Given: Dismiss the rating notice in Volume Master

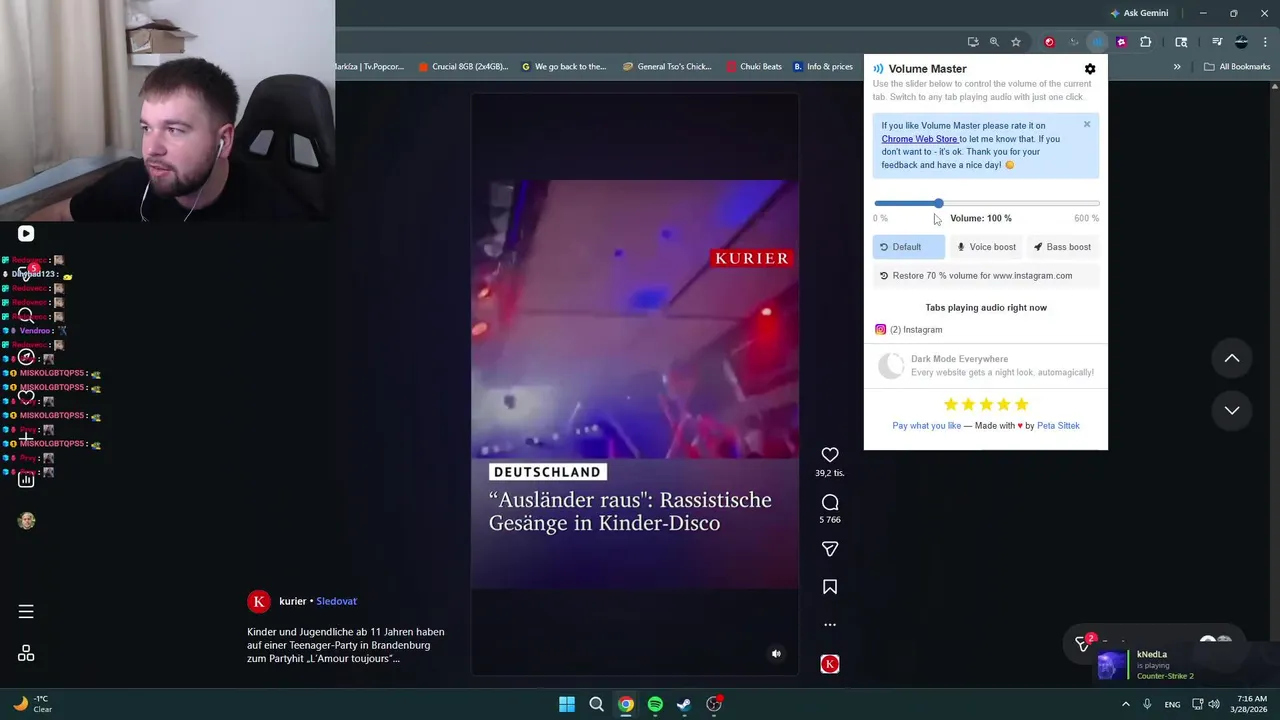Looking at the screenshot, I should tap(1087, 125).
